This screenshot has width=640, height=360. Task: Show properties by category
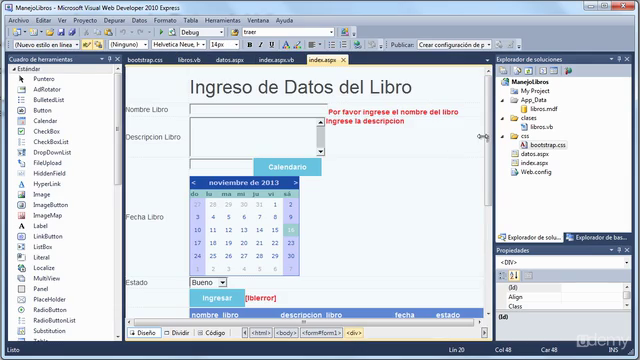click(x=502, y=276)
